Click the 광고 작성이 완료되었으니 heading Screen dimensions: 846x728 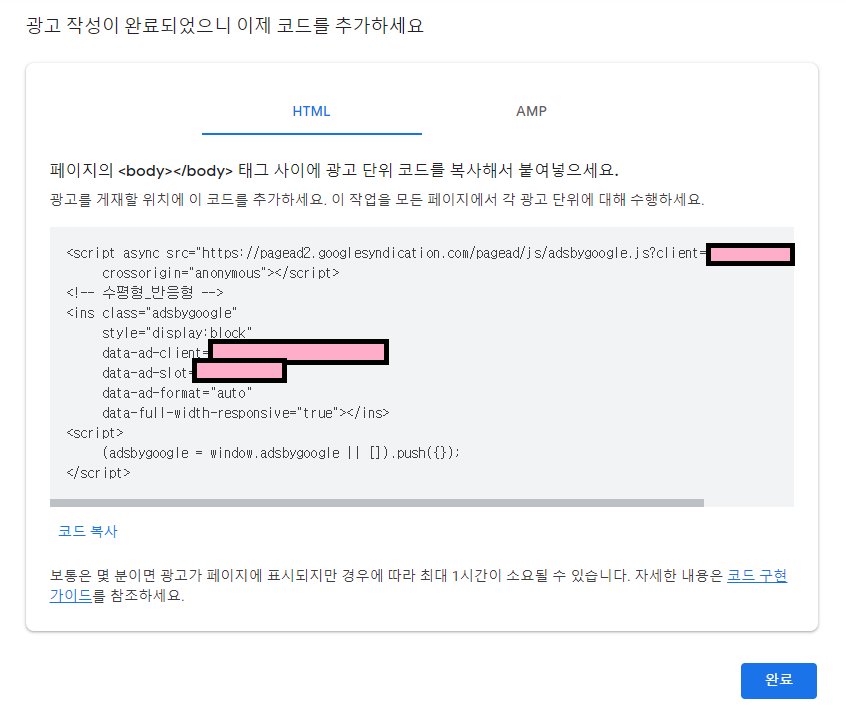225,25
